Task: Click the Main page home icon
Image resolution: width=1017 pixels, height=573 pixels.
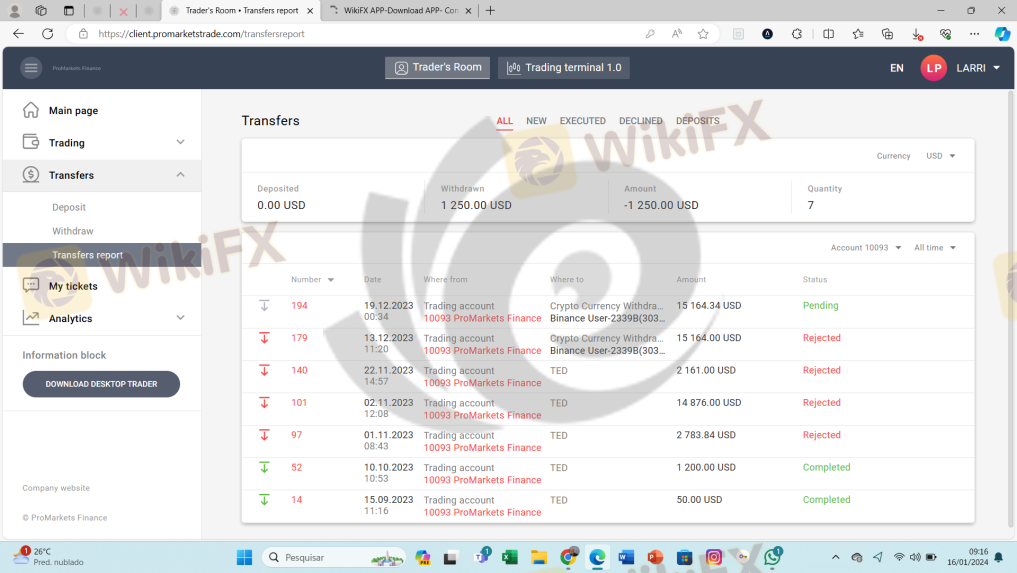Action: click(x=30, y=110)
